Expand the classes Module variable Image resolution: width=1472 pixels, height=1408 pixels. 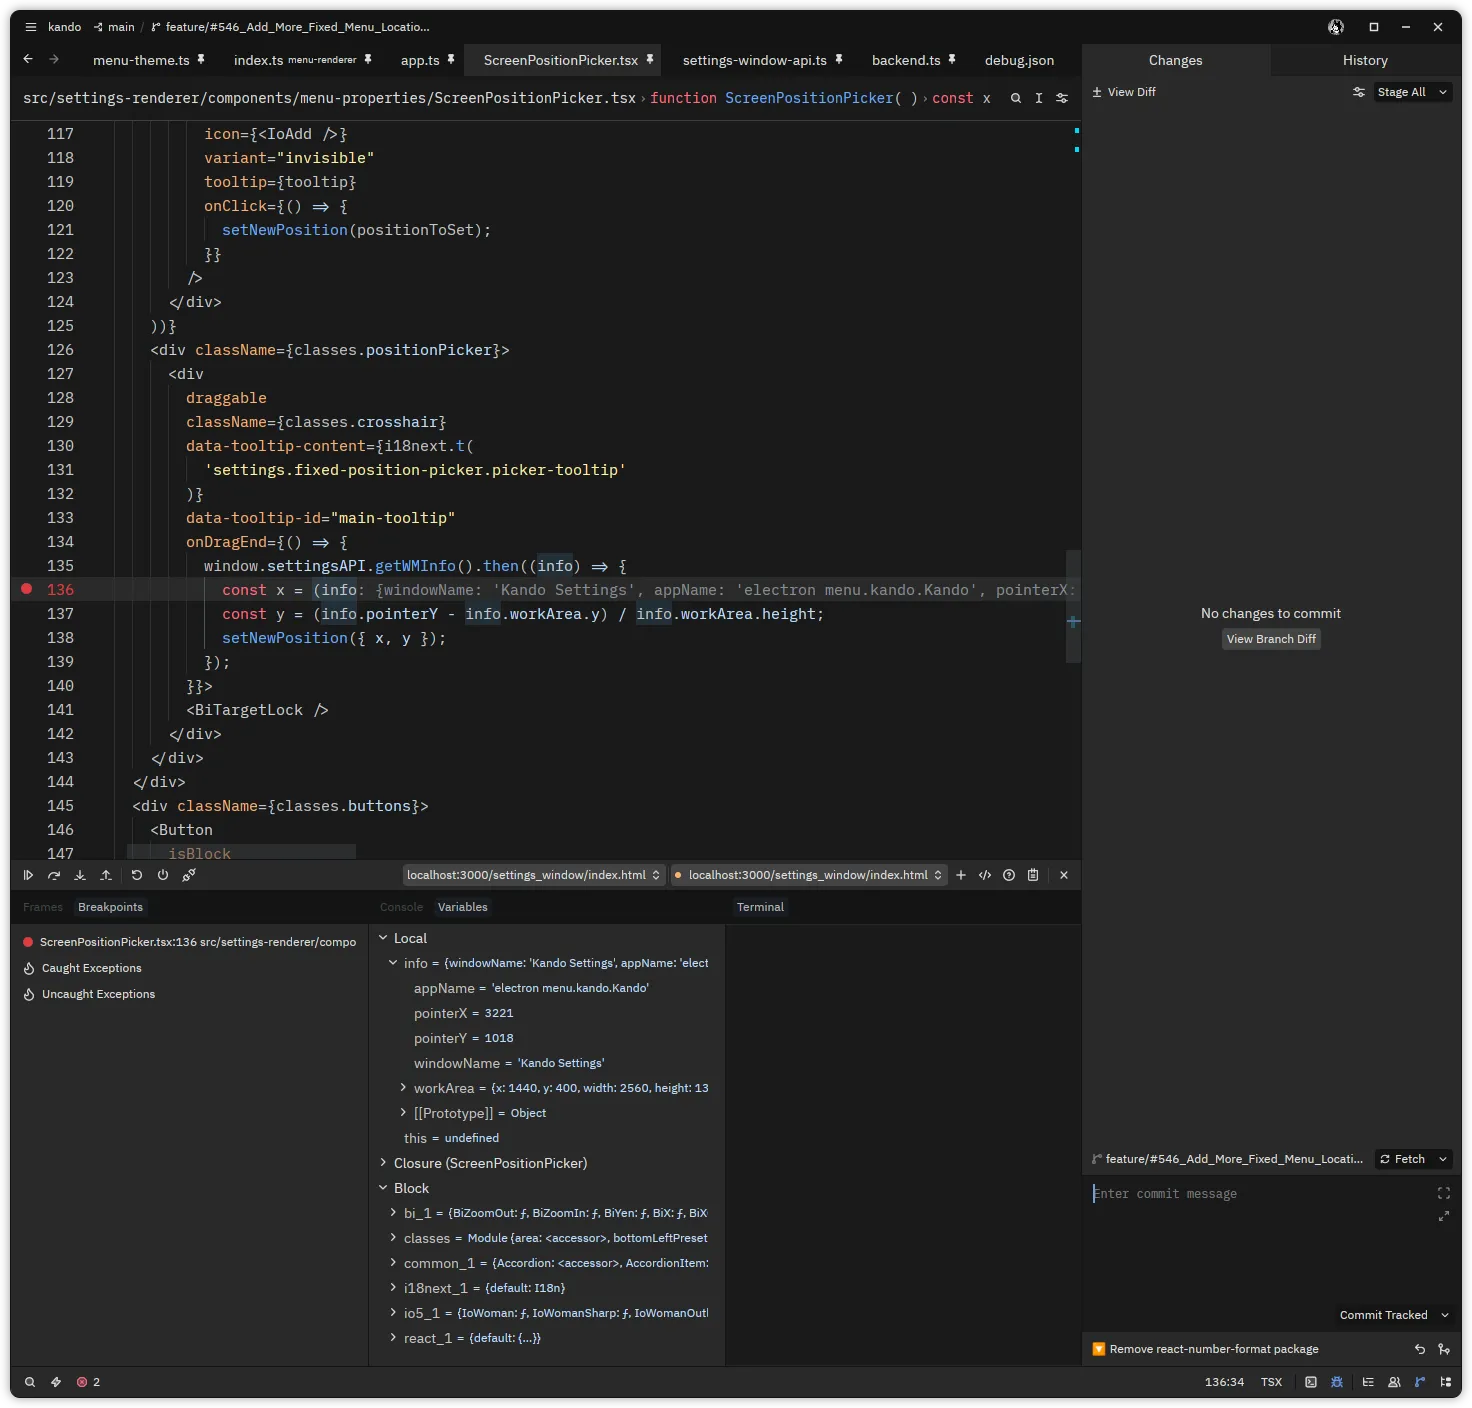point(393,1238)
